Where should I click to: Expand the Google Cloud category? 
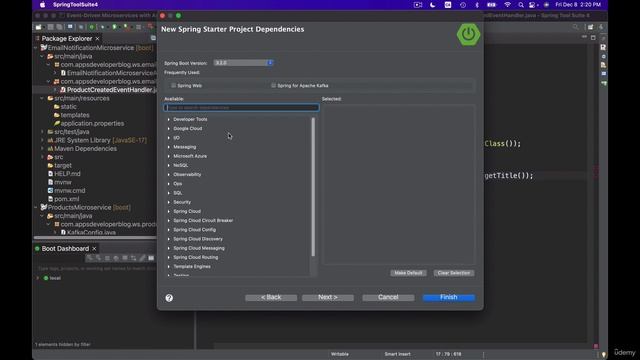tap(169, 129)
